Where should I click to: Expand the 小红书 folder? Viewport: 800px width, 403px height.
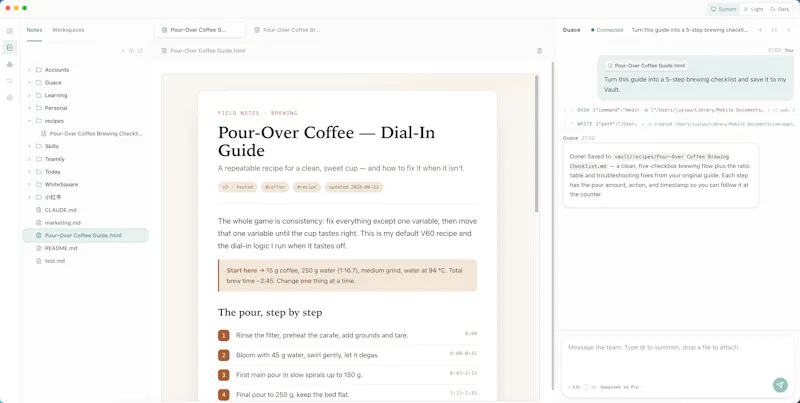29,197
